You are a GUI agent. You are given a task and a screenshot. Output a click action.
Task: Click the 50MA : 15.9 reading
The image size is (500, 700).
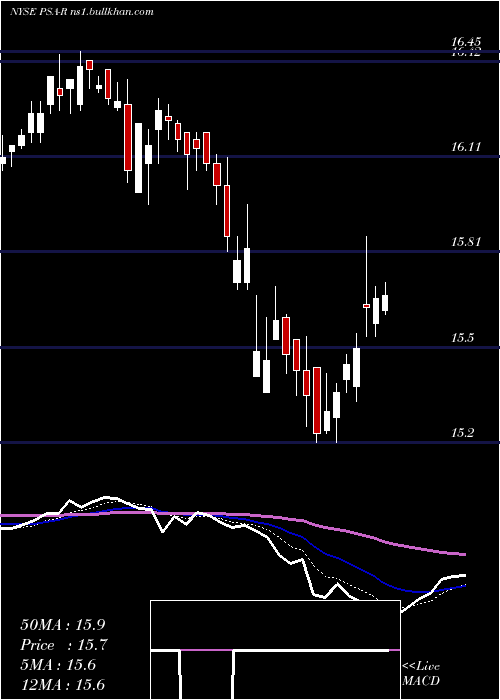tap(63, 625)
